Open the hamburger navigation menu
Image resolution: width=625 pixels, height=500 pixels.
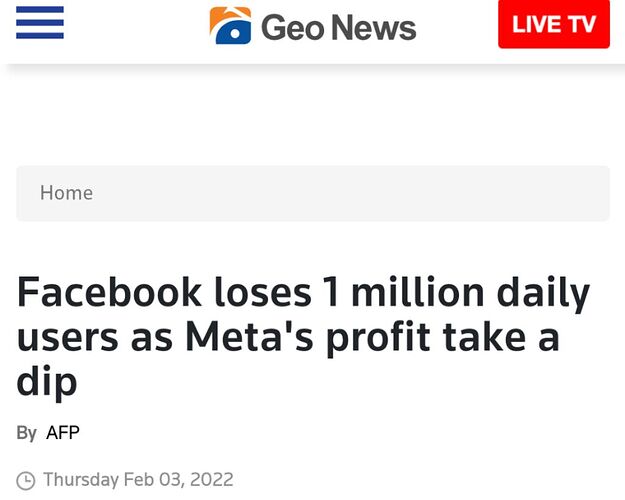[x=40, y=22]
